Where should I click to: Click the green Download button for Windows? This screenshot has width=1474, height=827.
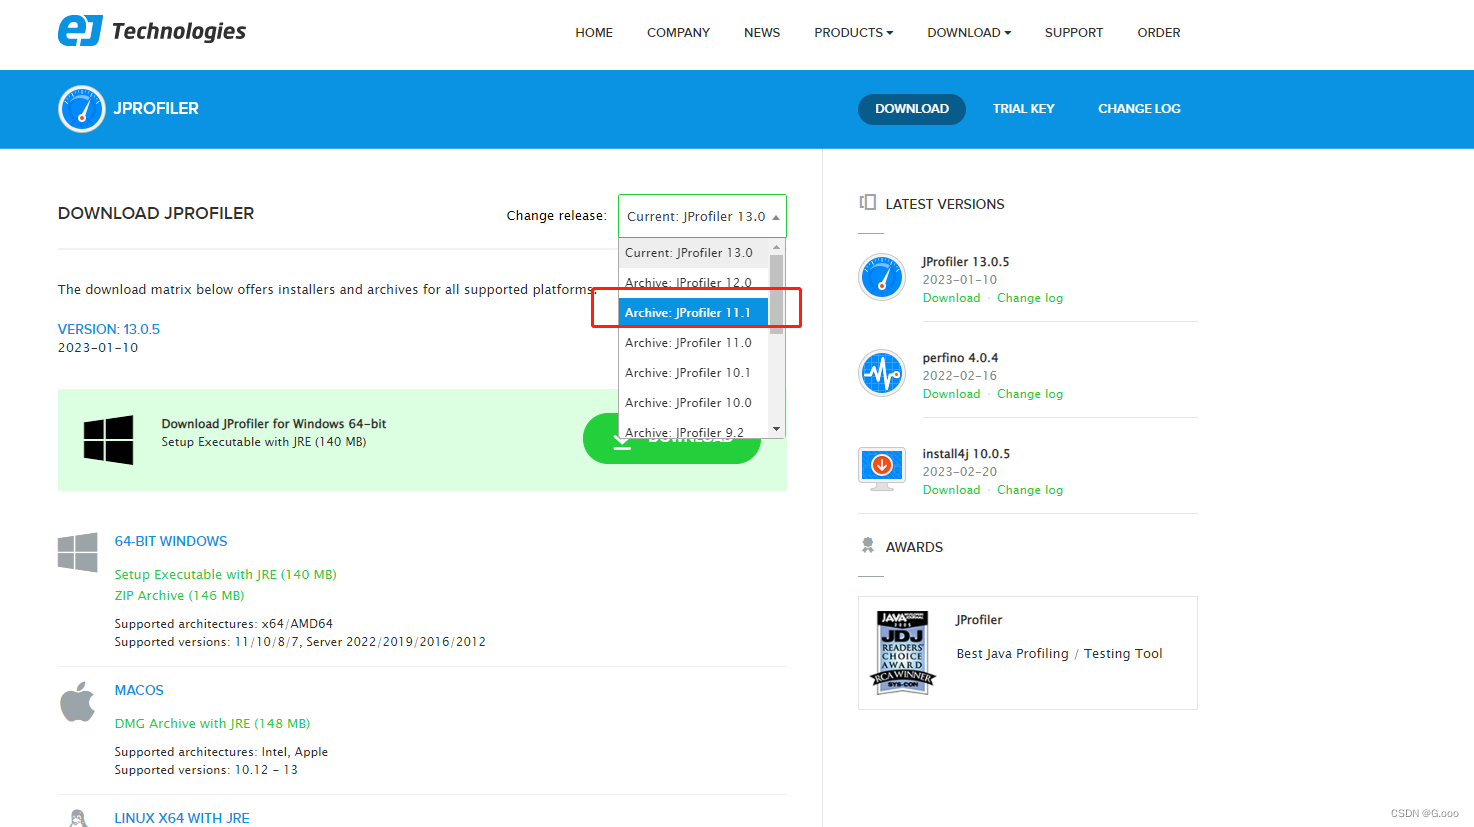click(x=672, y=439)
